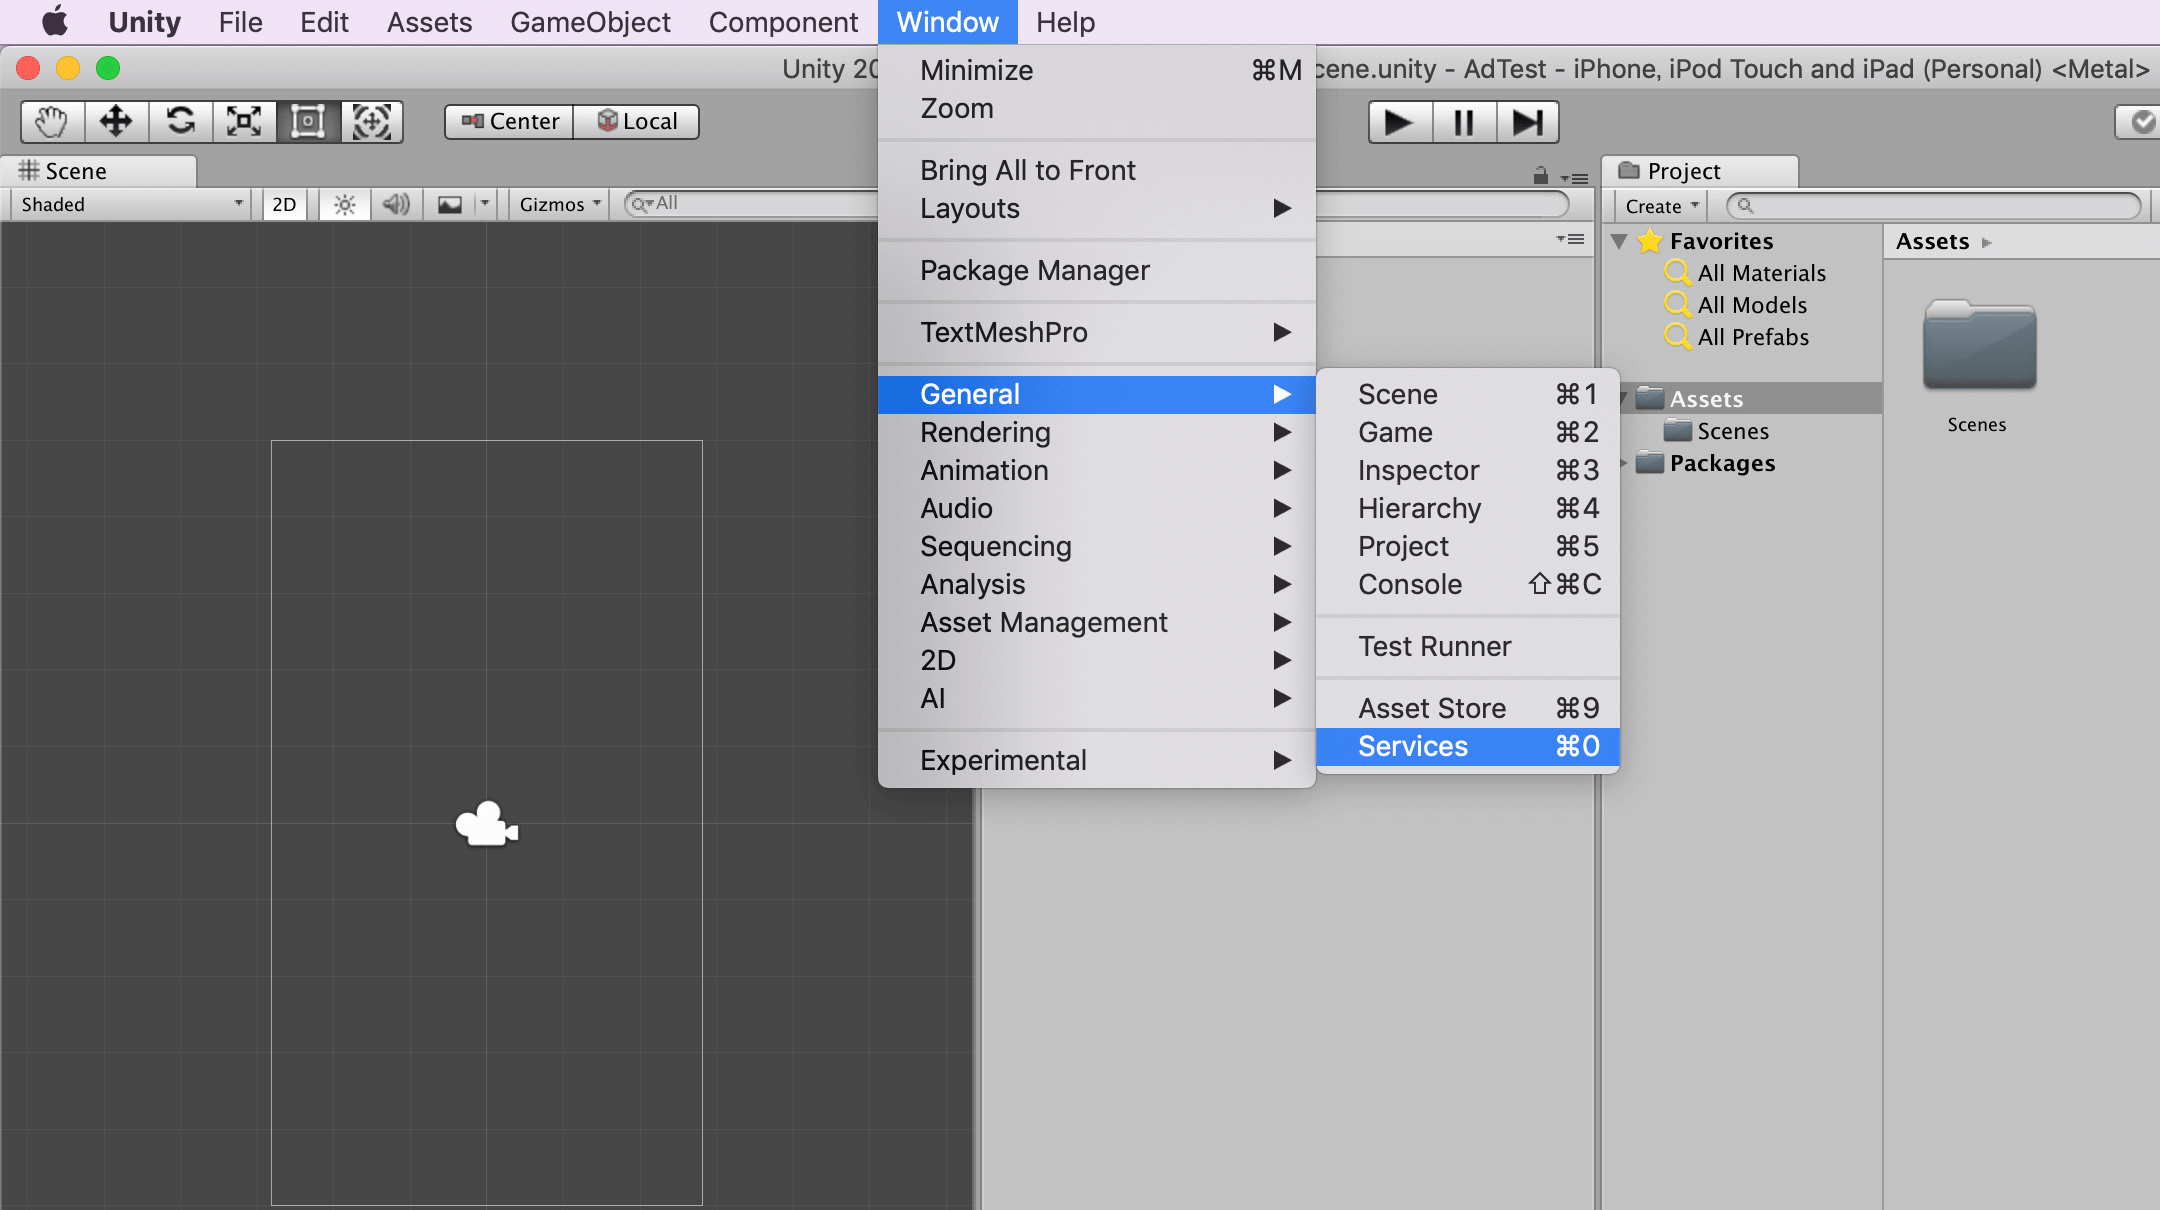2160x1210 pixels.
Task: Click the panel lock icon
Action: pyautogui.click(x=1541, y=176)
